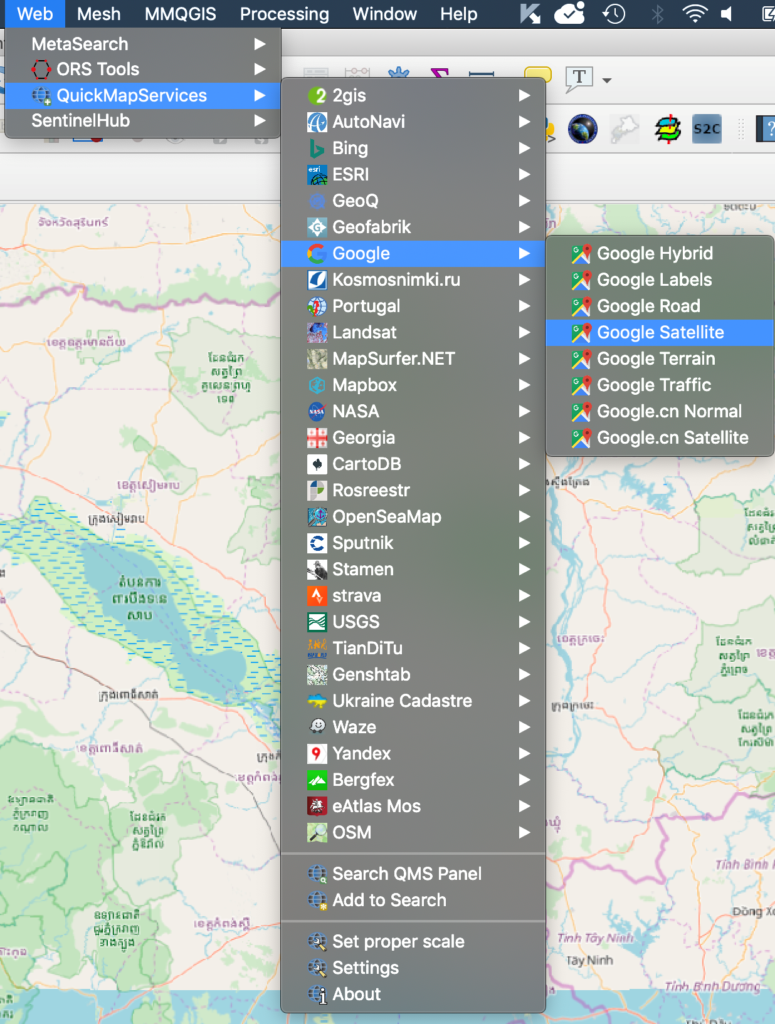Click the ESRI logo icon
Screen dimensions: 775x1024
317,174
